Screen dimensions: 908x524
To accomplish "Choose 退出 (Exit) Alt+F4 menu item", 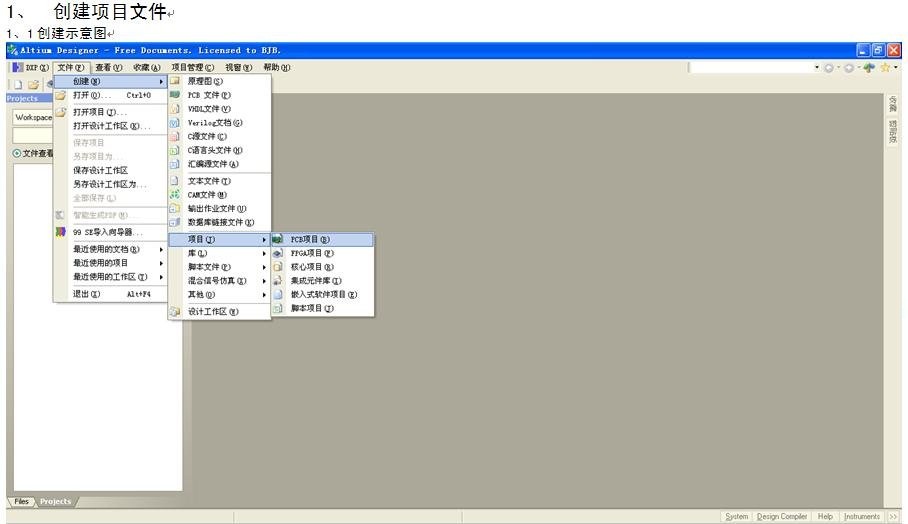I will point(111,294).
